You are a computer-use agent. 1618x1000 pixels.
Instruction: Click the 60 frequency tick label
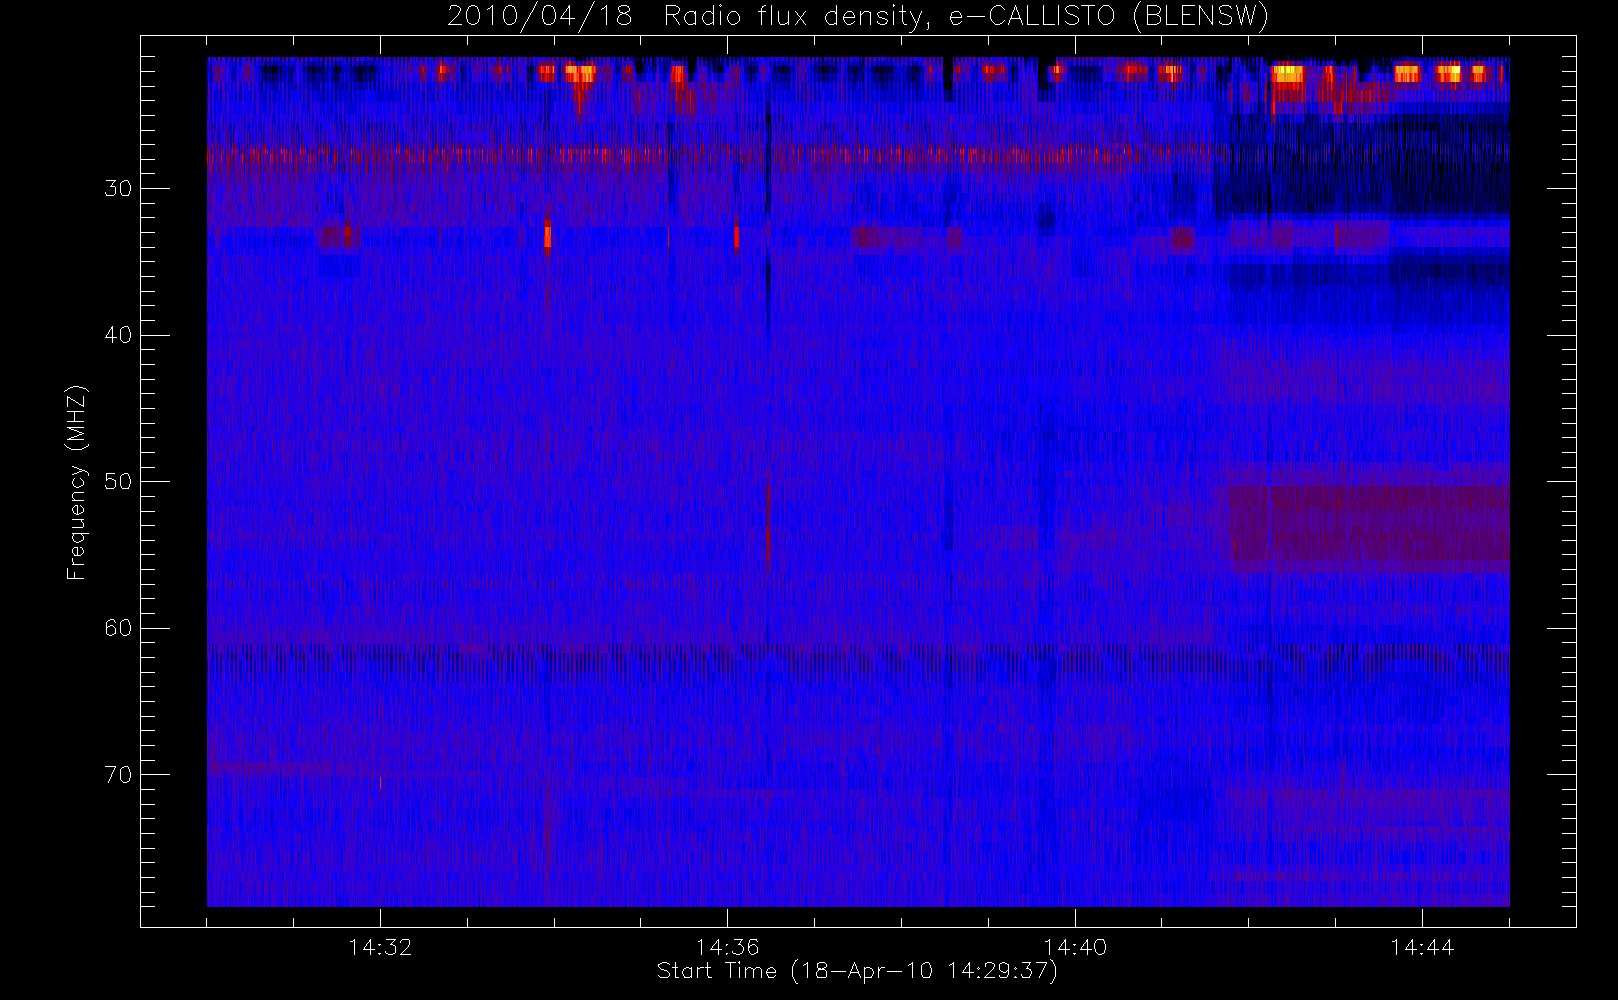pos(118,628)
